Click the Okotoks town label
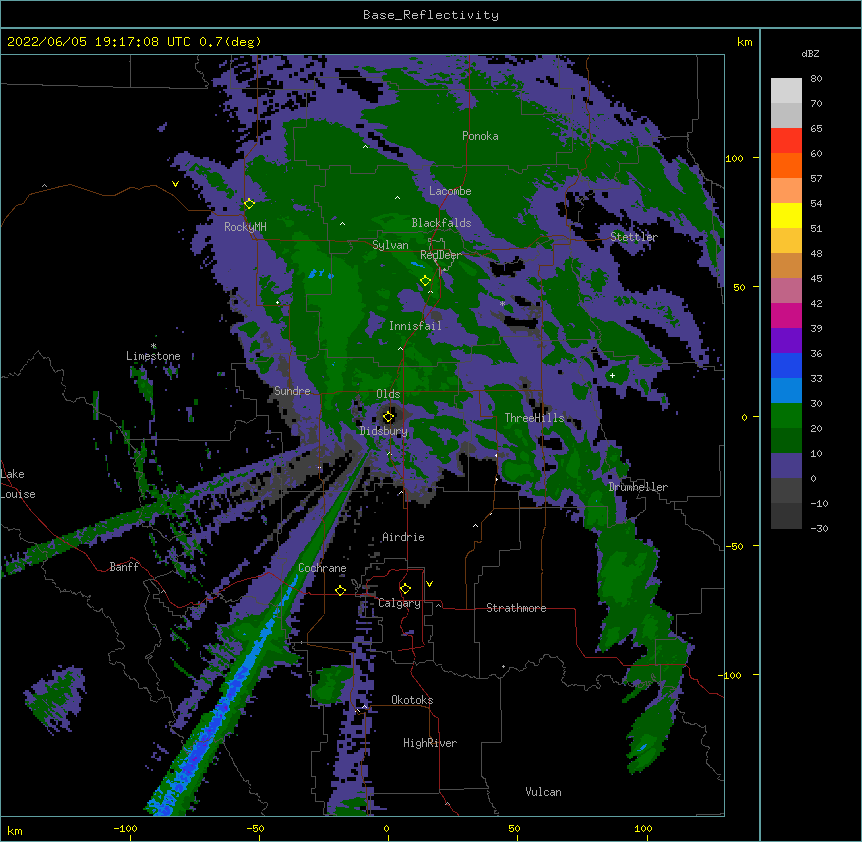 [412, 700]
